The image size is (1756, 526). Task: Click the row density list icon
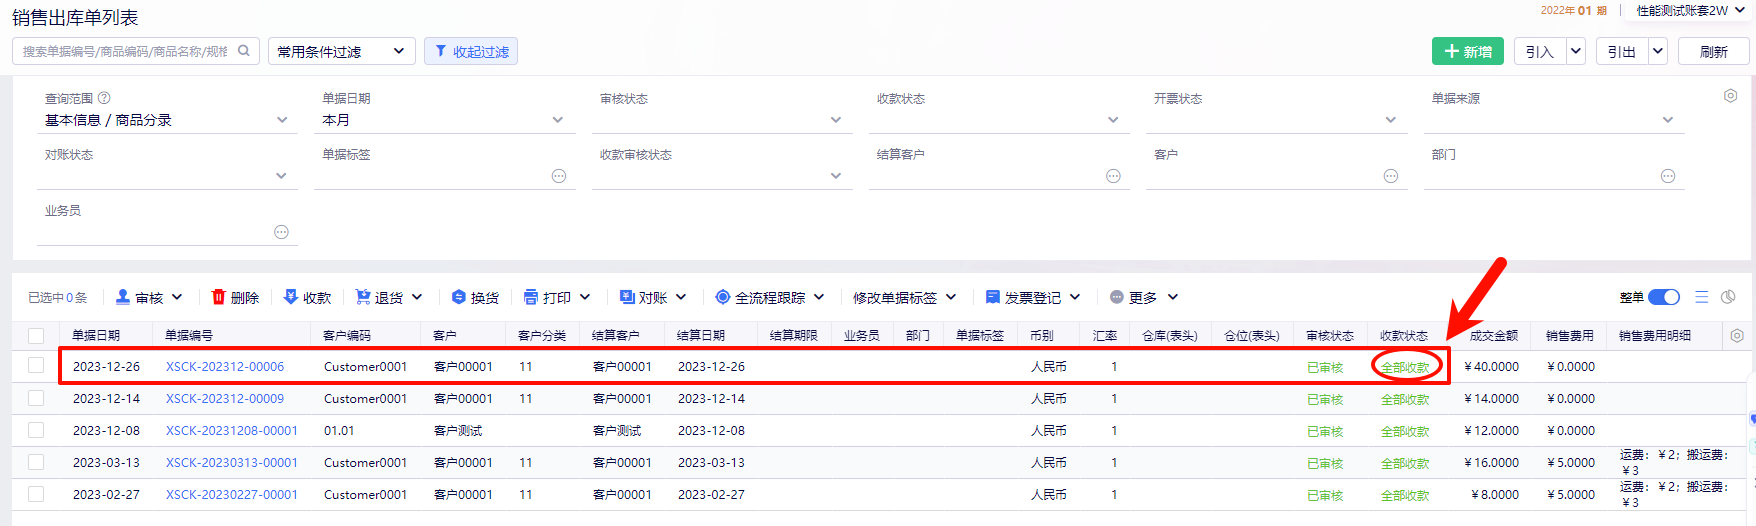pos(1702,297)
